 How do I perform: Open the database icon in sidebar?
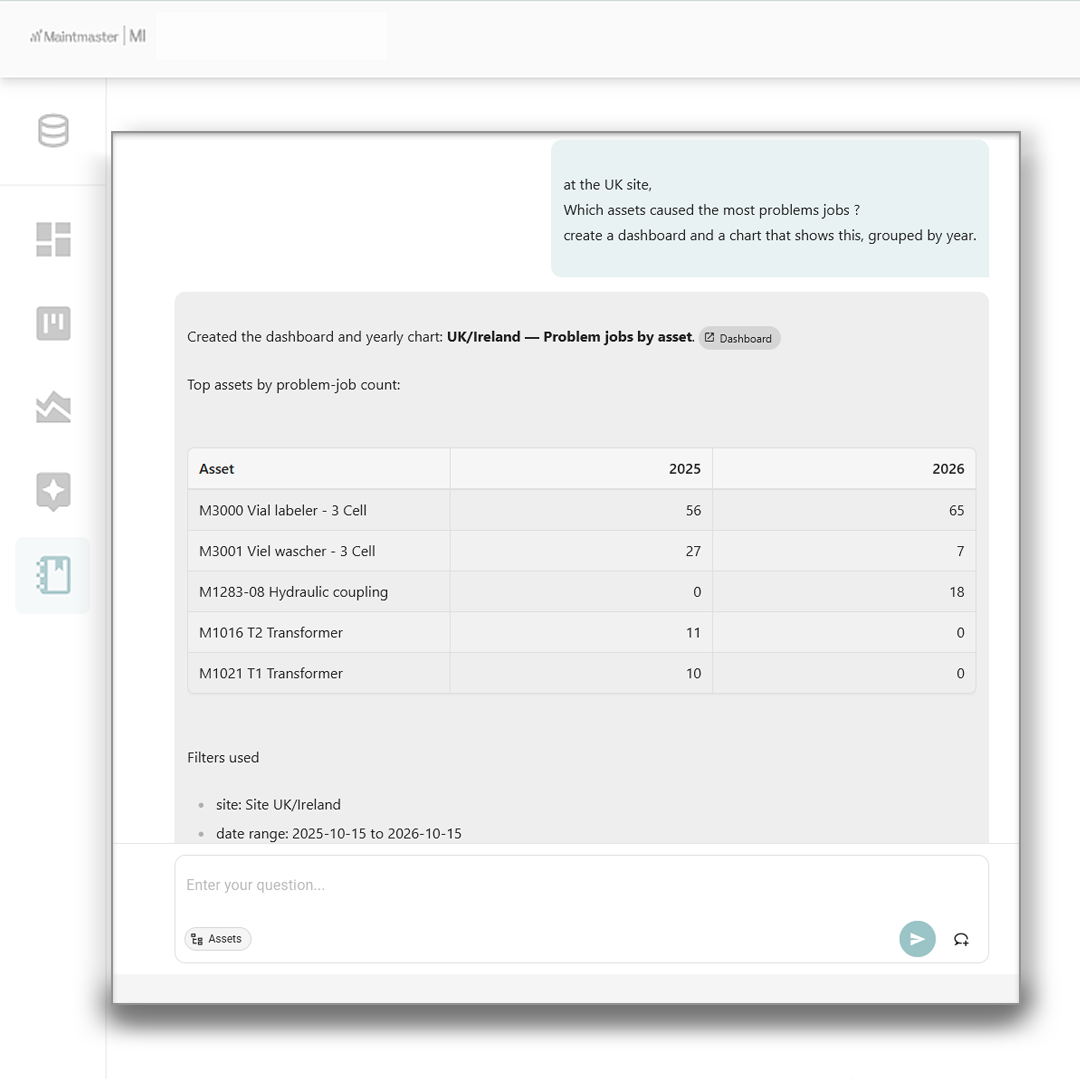coord(53,131)
